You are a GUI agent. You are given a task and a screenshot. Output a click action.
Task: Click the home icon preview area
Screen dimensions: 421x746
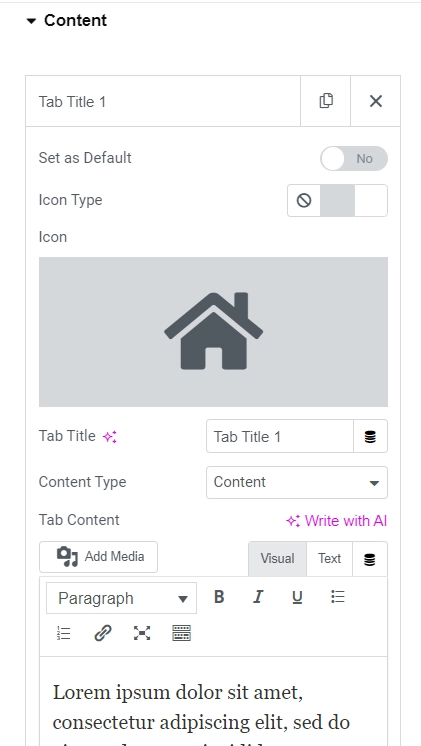point(213,332)
